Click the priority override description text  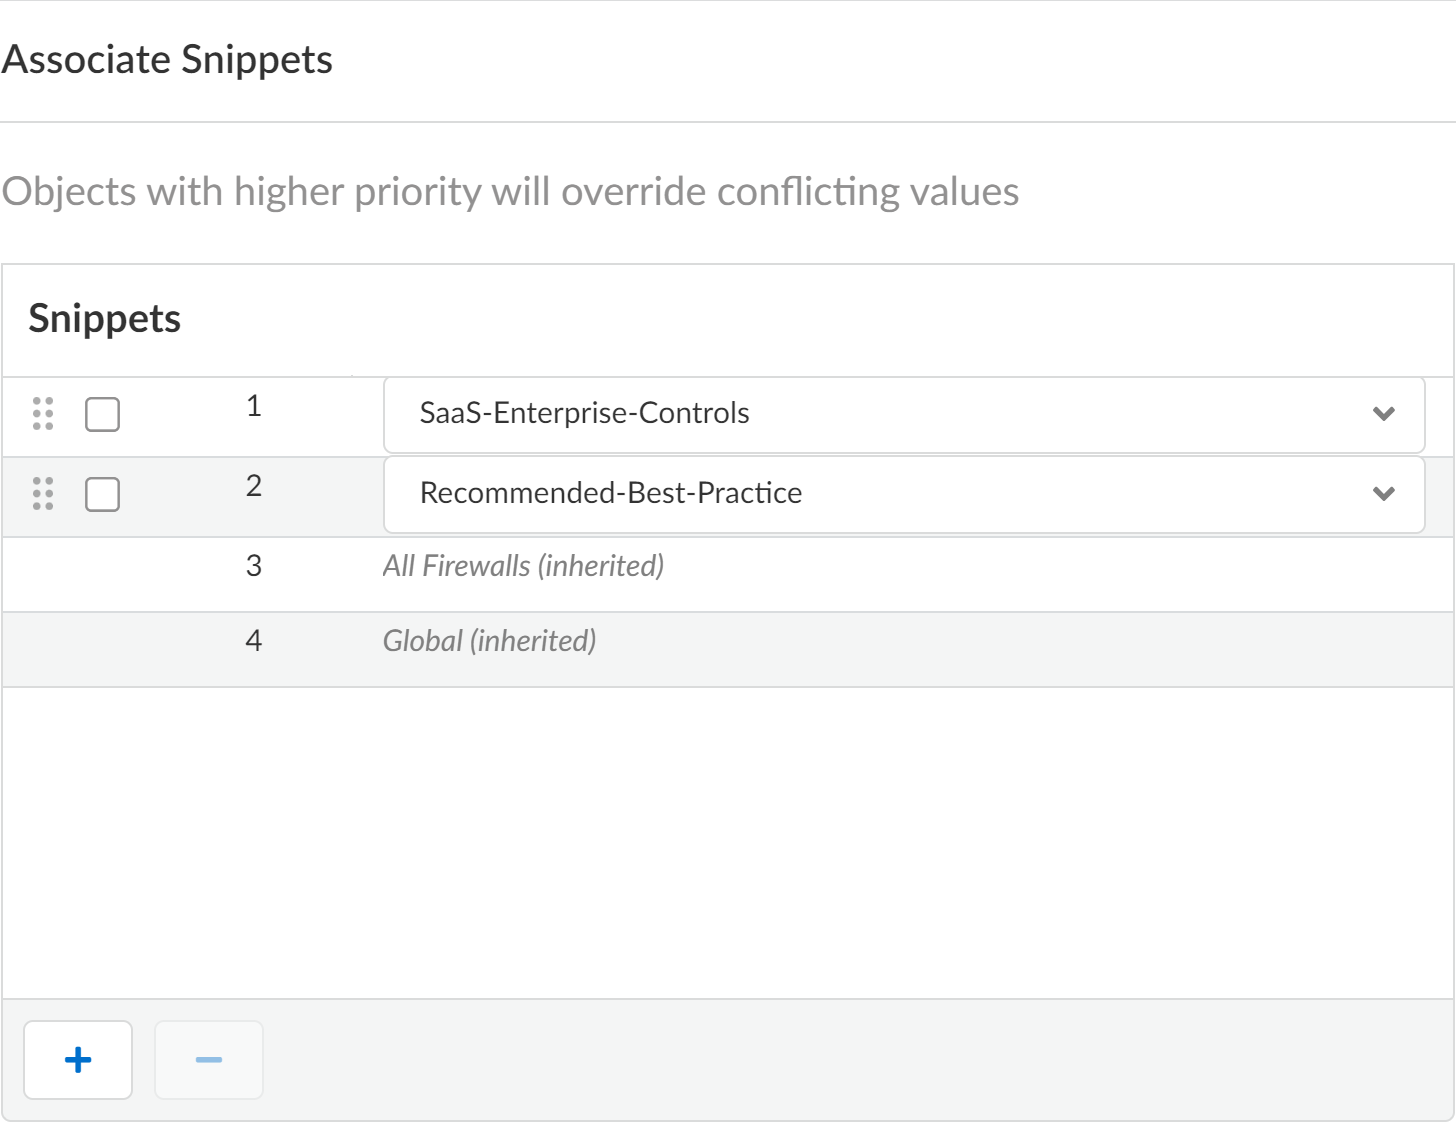coord(510,192)
